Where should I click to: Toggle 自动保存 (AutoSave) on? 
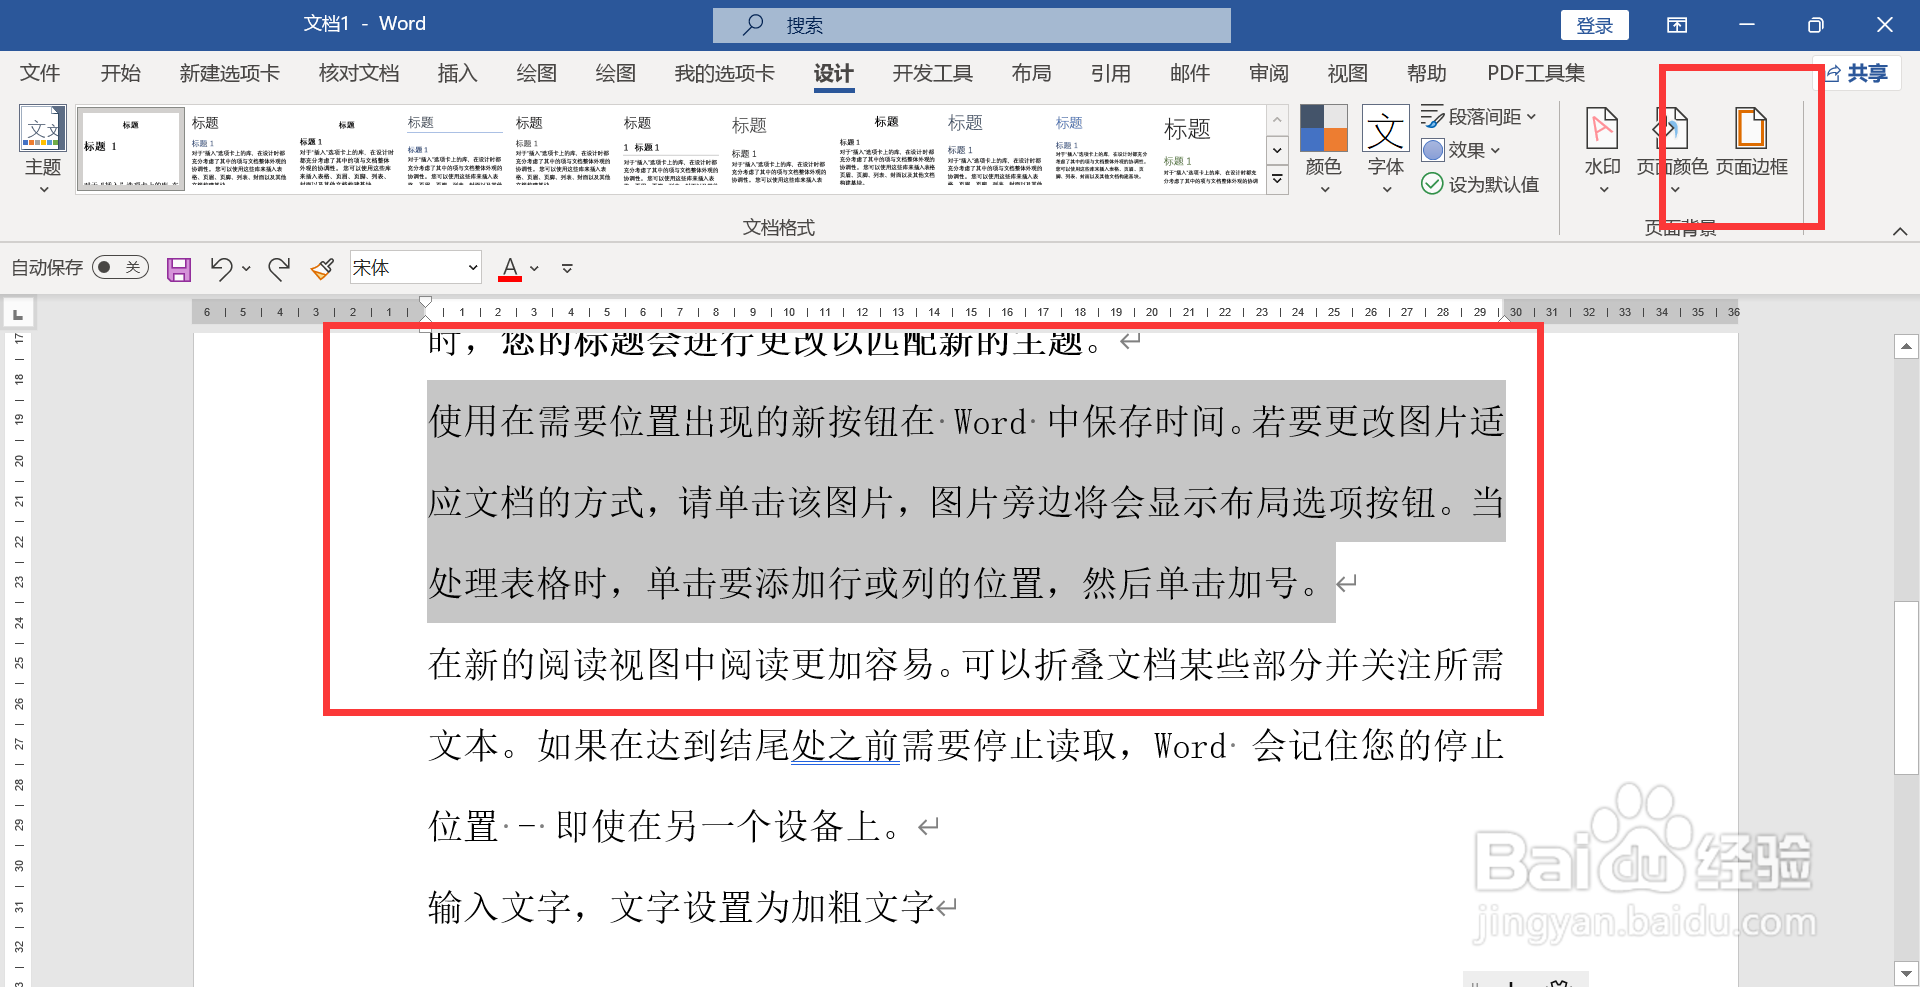(120, 267)
